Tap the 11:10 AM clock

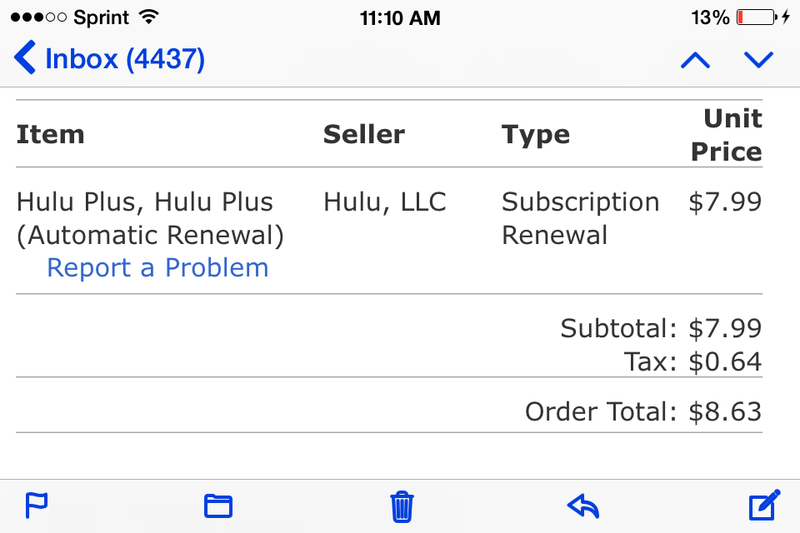[x=400, y=17]
